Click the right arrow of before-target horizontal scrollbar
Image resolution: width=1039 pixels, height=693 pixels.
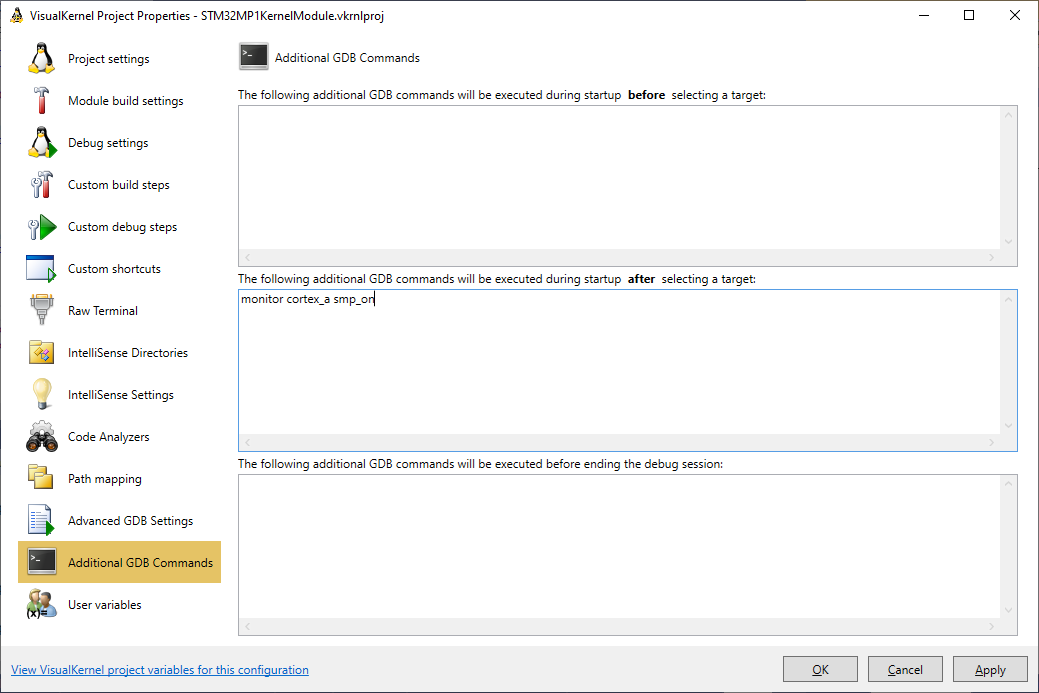(x=991, y=257)
